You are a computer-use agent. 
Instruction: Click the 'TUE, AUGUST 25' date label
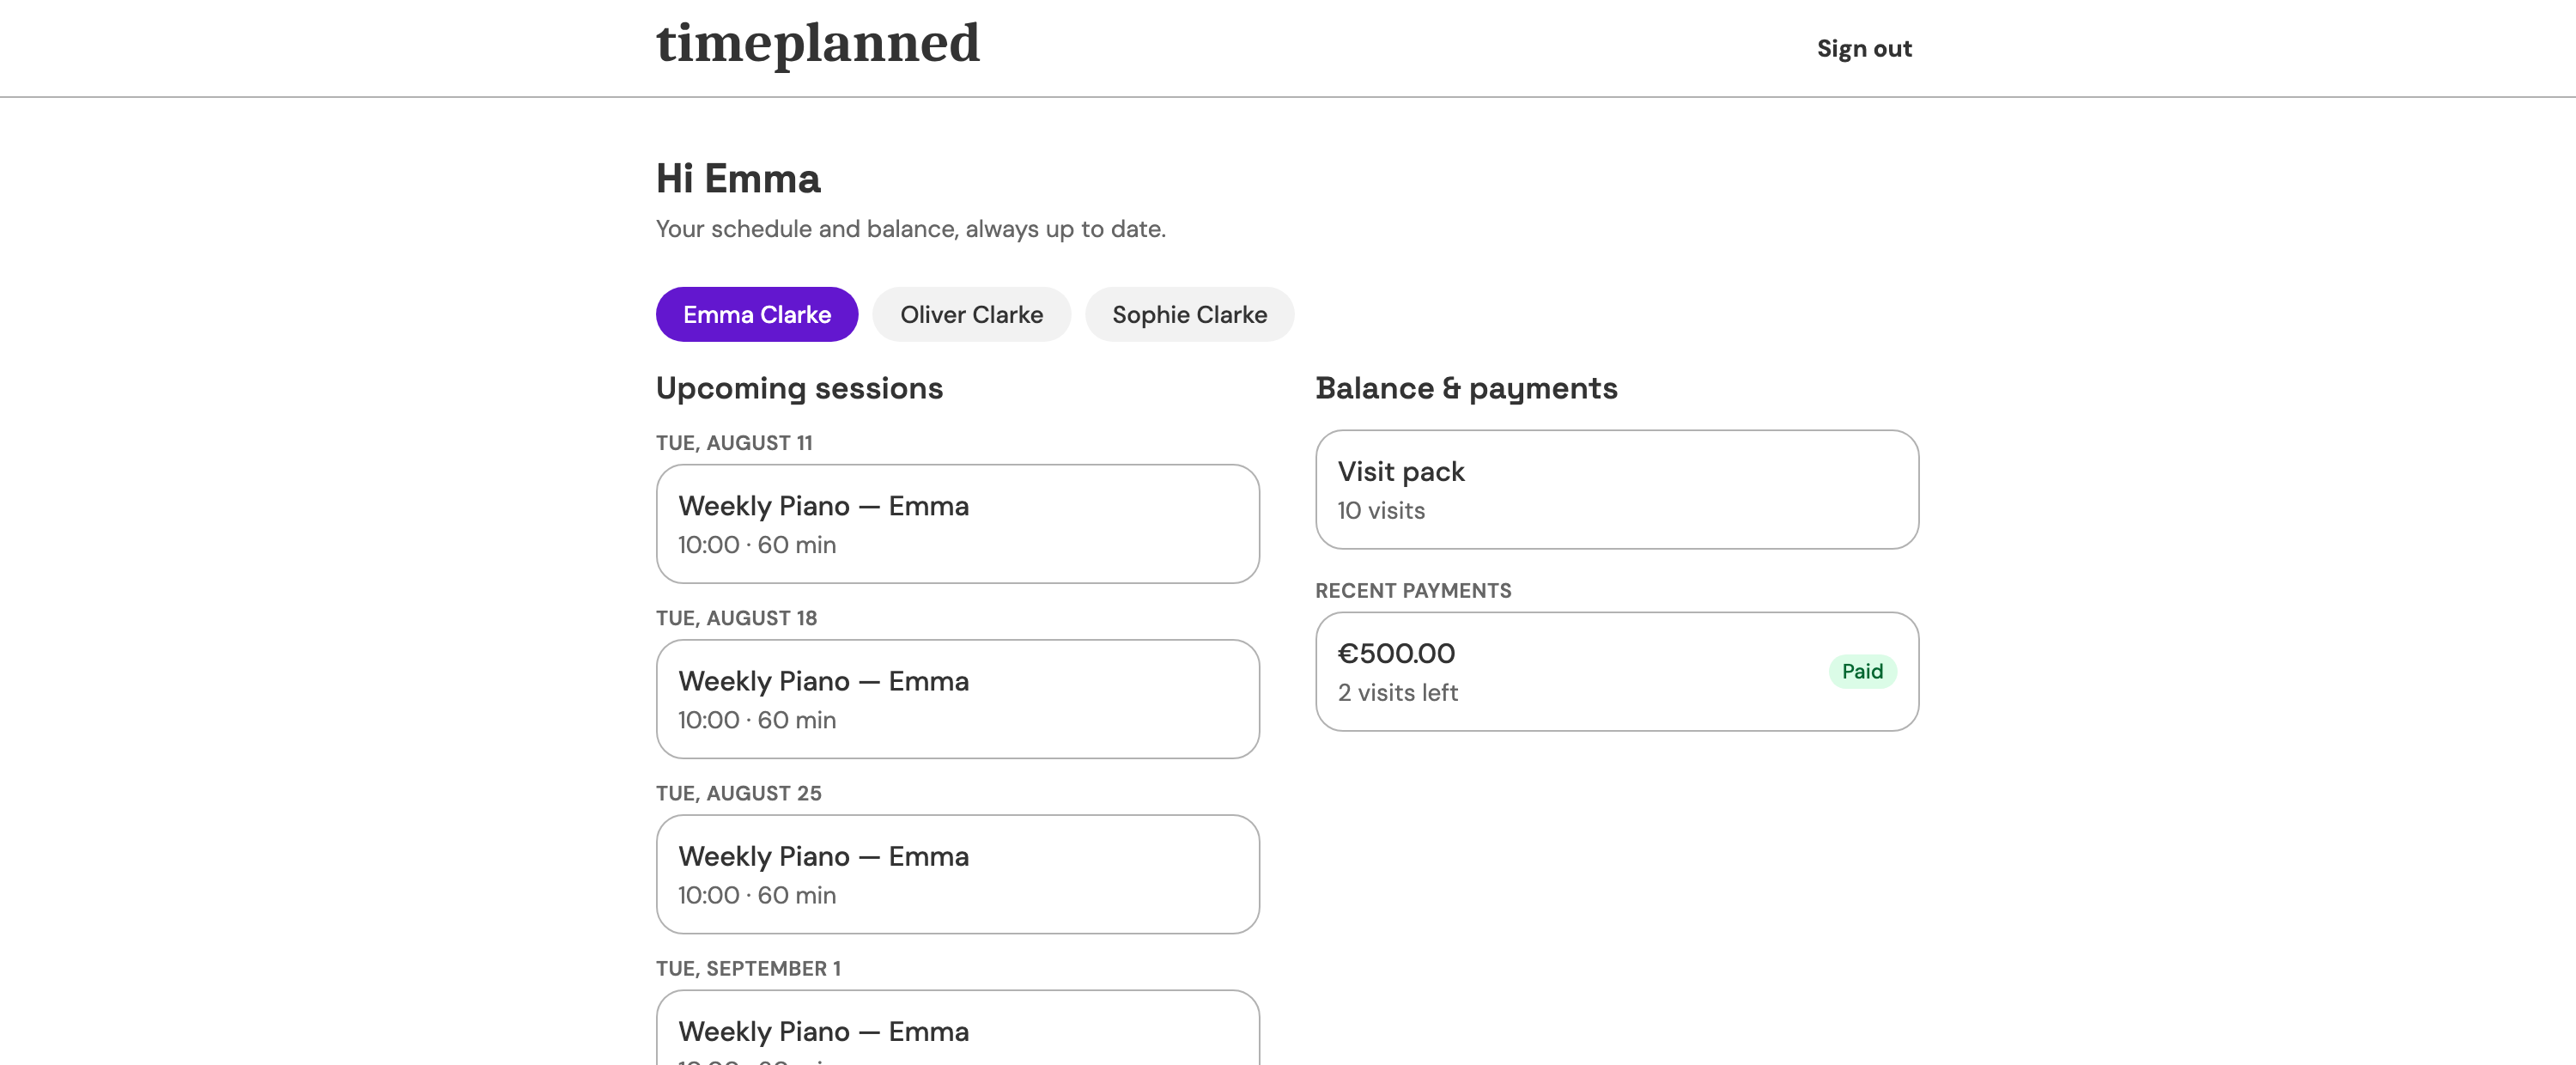click(738, 793)
